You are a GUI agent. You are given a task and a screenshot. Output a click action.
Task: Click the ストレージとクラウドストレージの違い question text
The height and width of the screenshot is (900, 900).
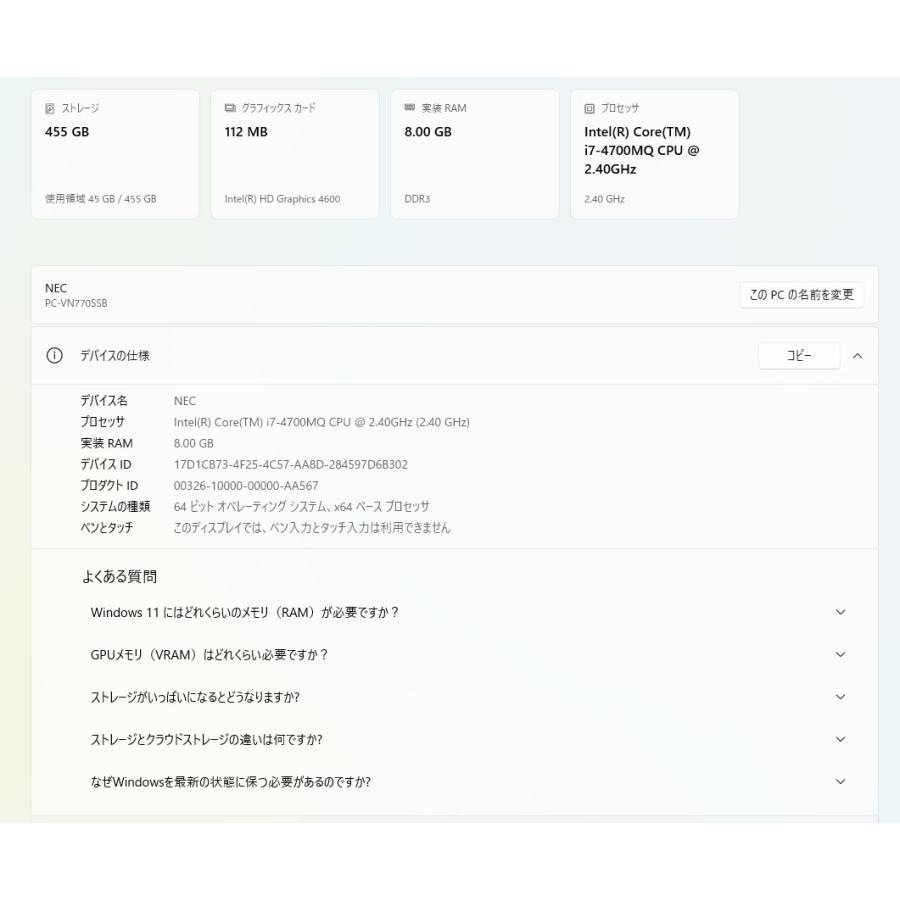[x=206, y=740]
